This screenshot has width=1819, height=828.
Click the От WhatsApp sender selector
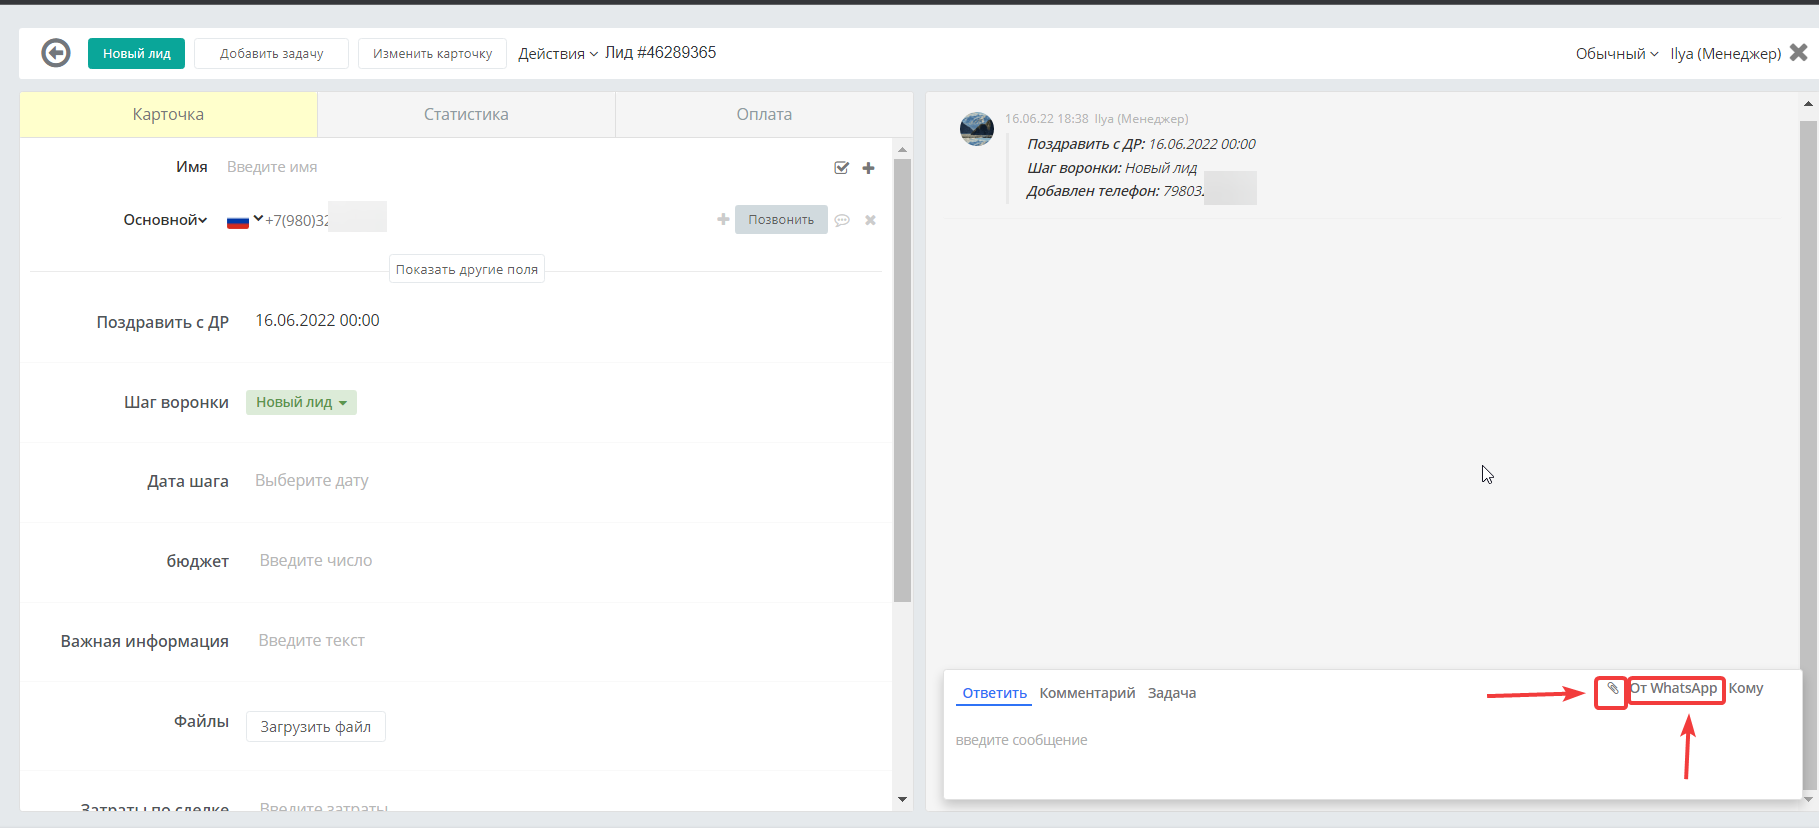(x=1674, y=688)
